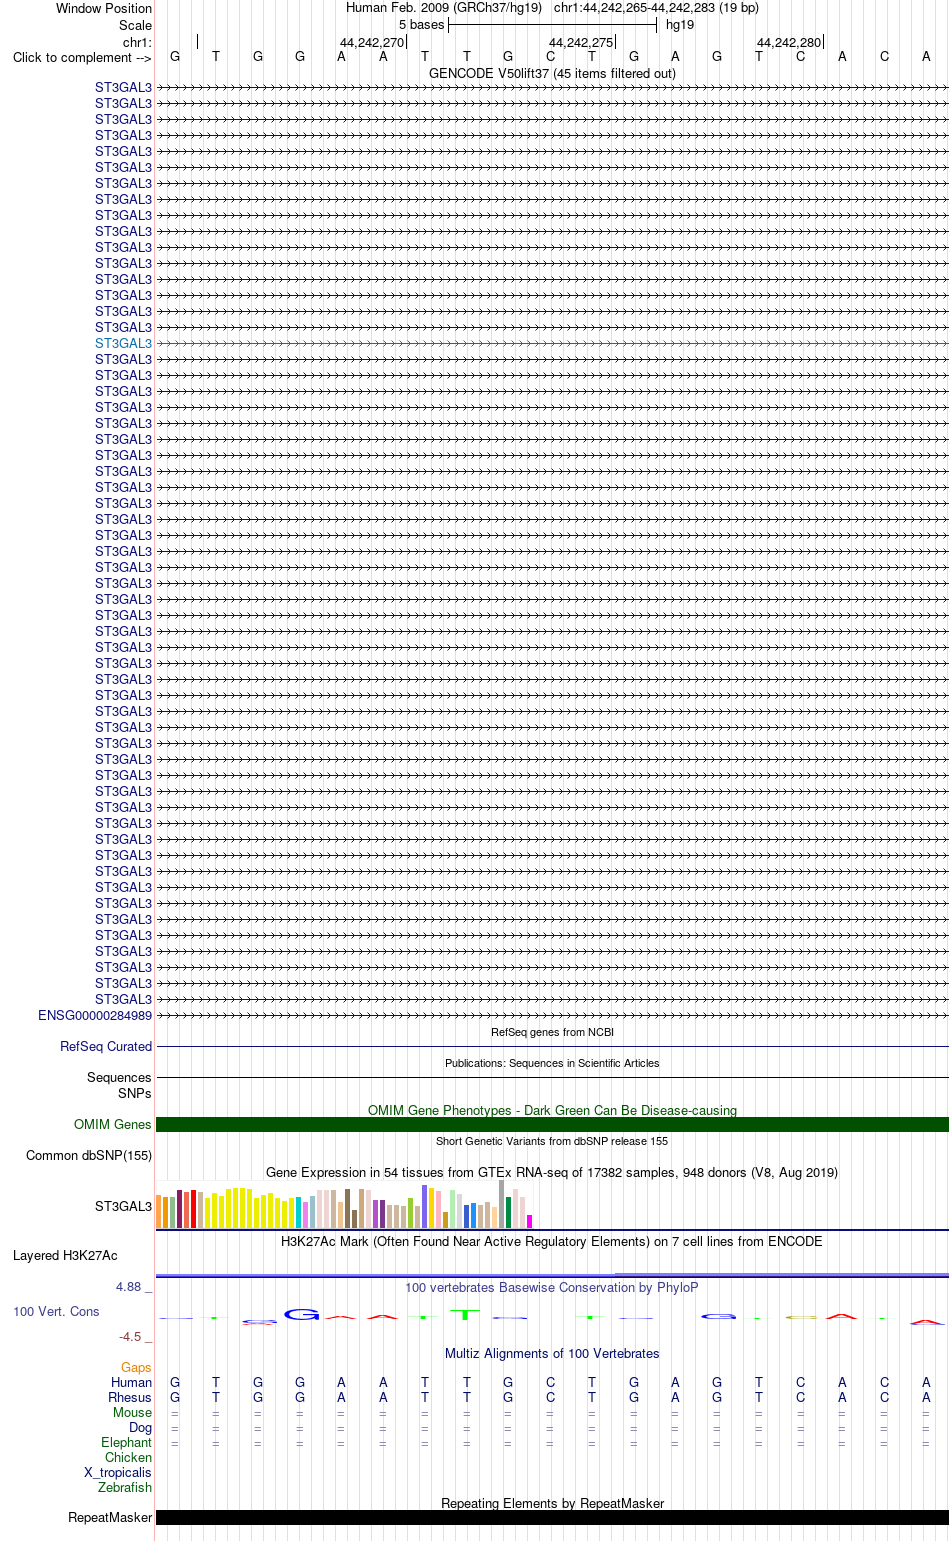The image size is (950, 1541).
Task: Click the 44,242,275 position marker
Action: pyautogui.click(x=581, y=42)
